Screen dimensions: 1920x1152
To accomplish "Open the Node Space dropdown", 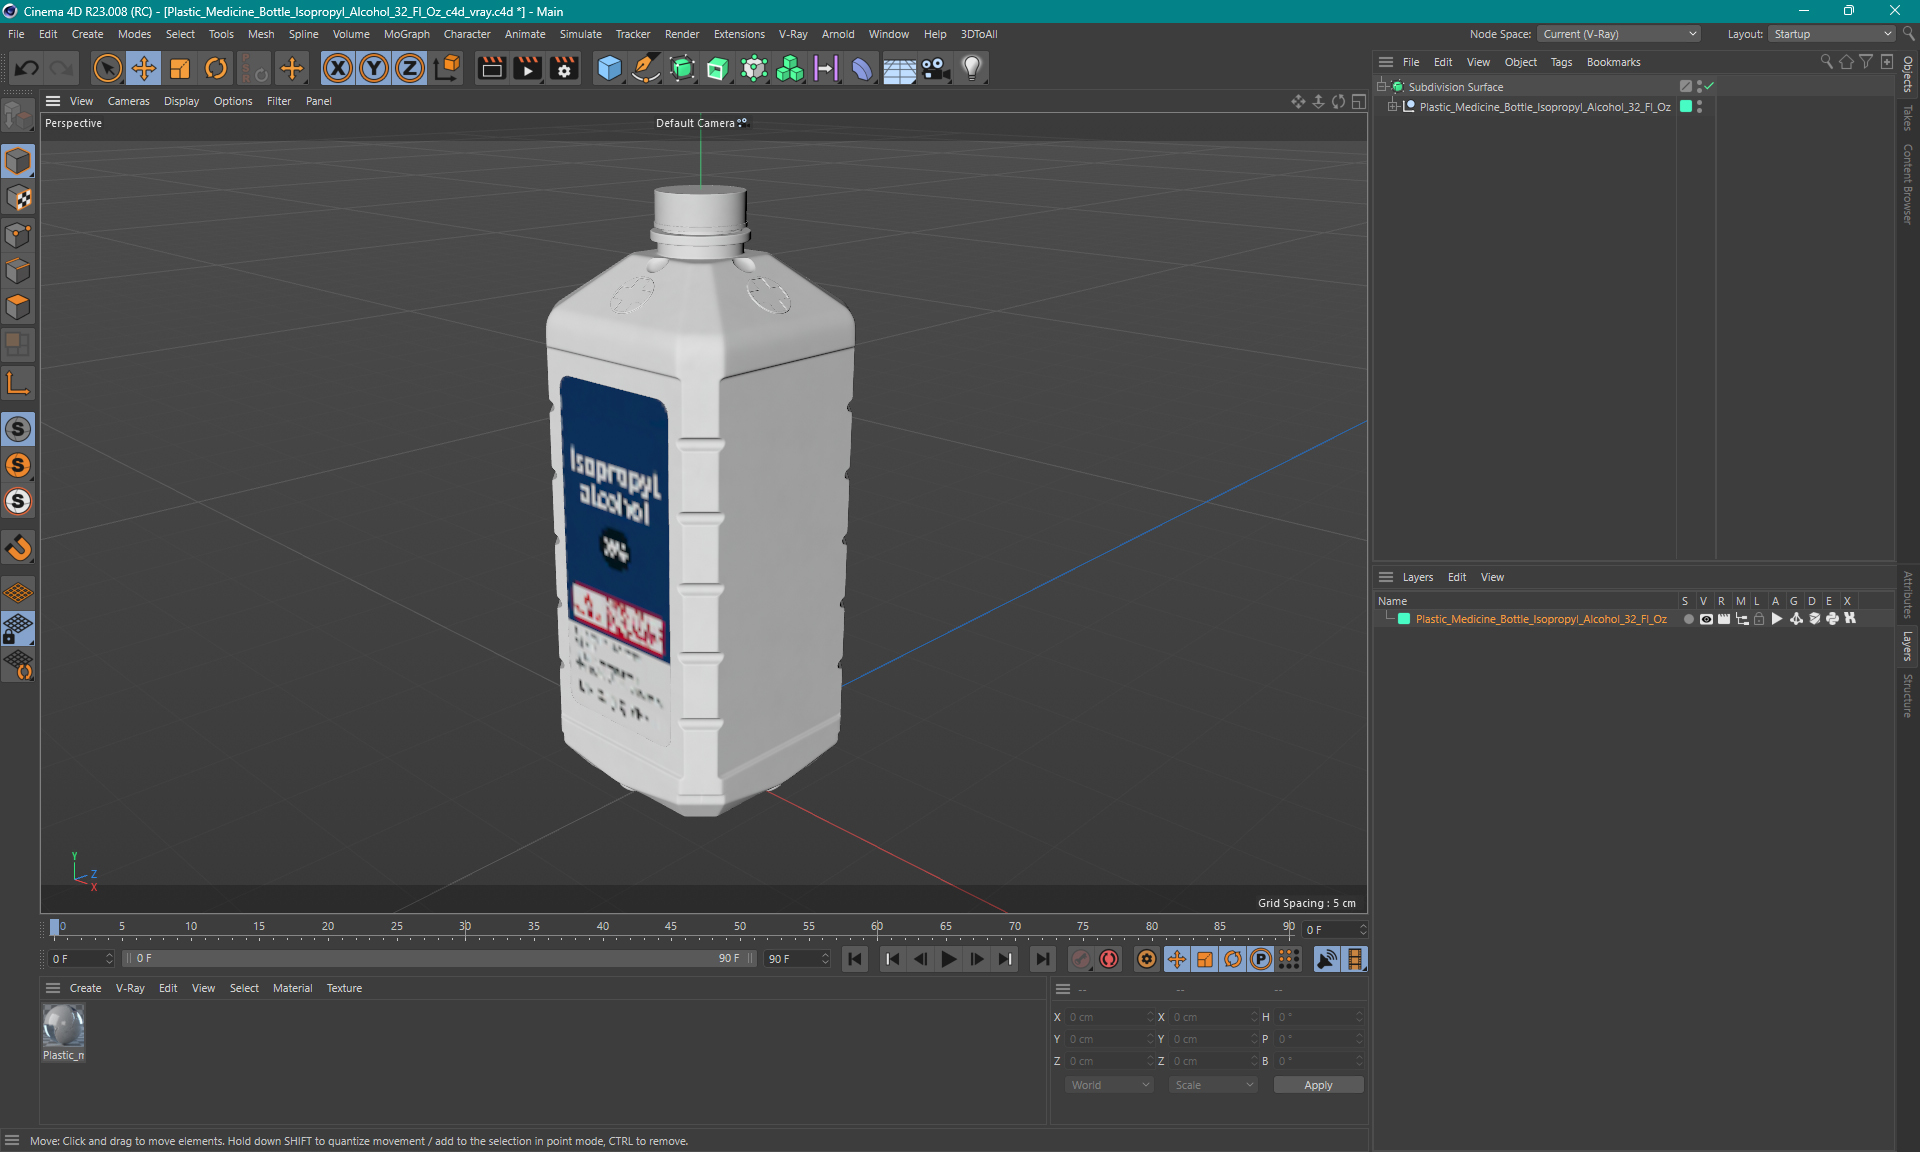I will [x=1618, y=34].
